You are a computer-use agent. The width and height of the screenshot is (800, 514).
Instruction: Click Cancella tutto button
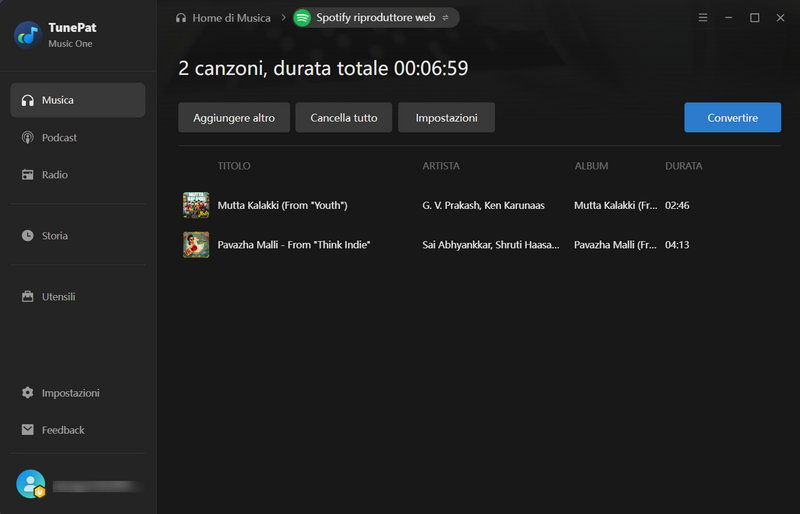click(344, 117)
